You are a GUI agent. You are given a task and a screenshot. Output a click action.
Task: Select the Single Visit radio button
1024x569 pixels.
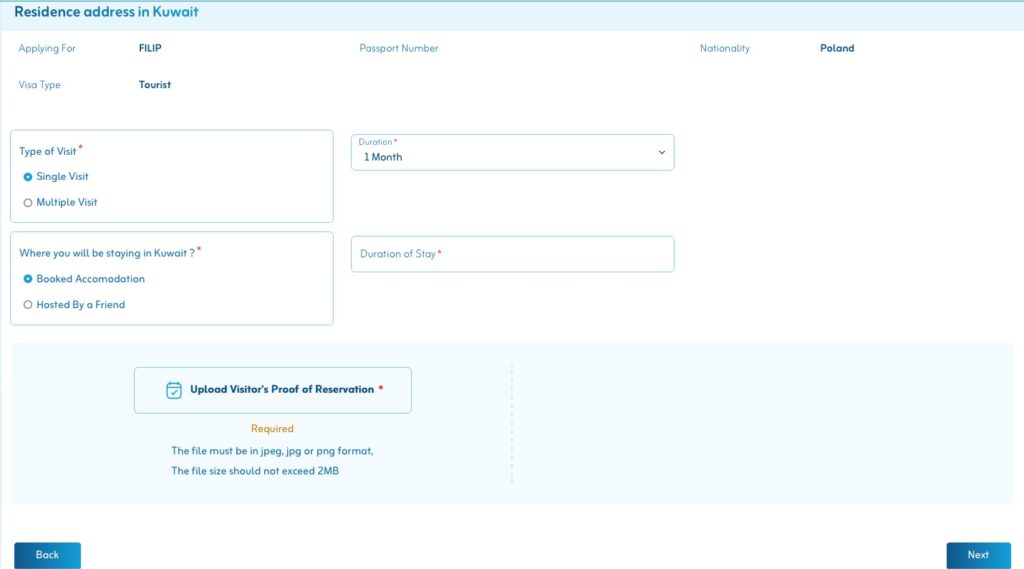(x=28, y=177)
